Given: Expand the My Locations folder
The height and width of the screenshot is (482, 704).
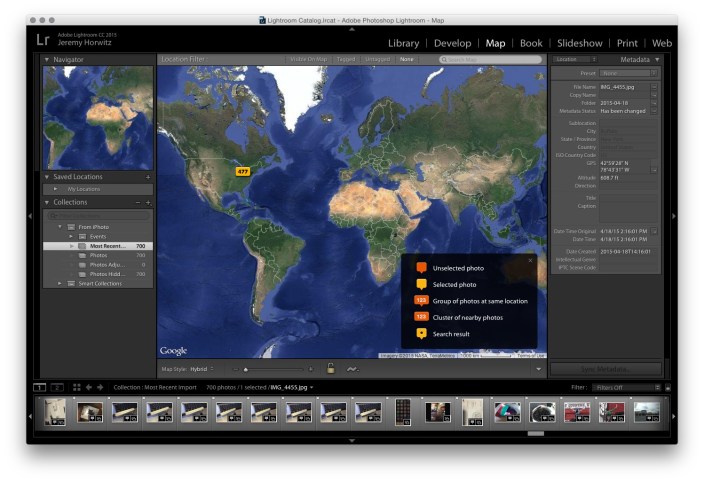Looking at the screenshot, I should (x=56, y=188).
